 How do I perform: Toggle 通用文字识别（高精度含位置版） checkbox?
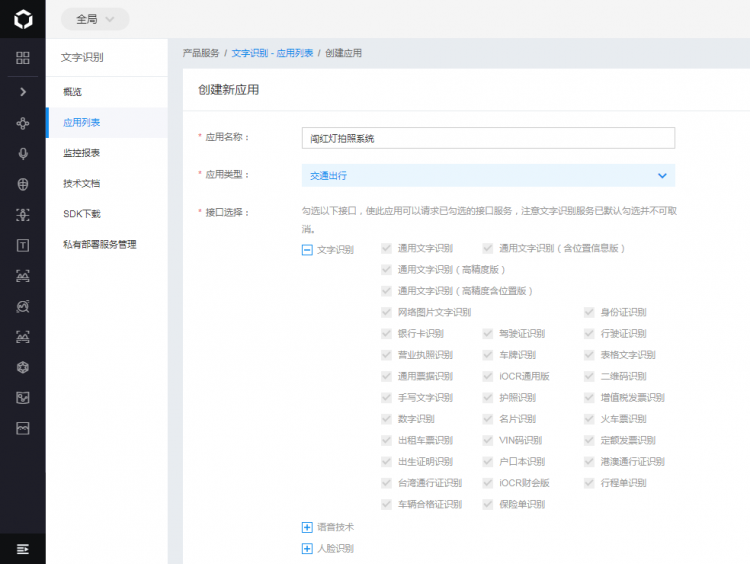[386, 291]
